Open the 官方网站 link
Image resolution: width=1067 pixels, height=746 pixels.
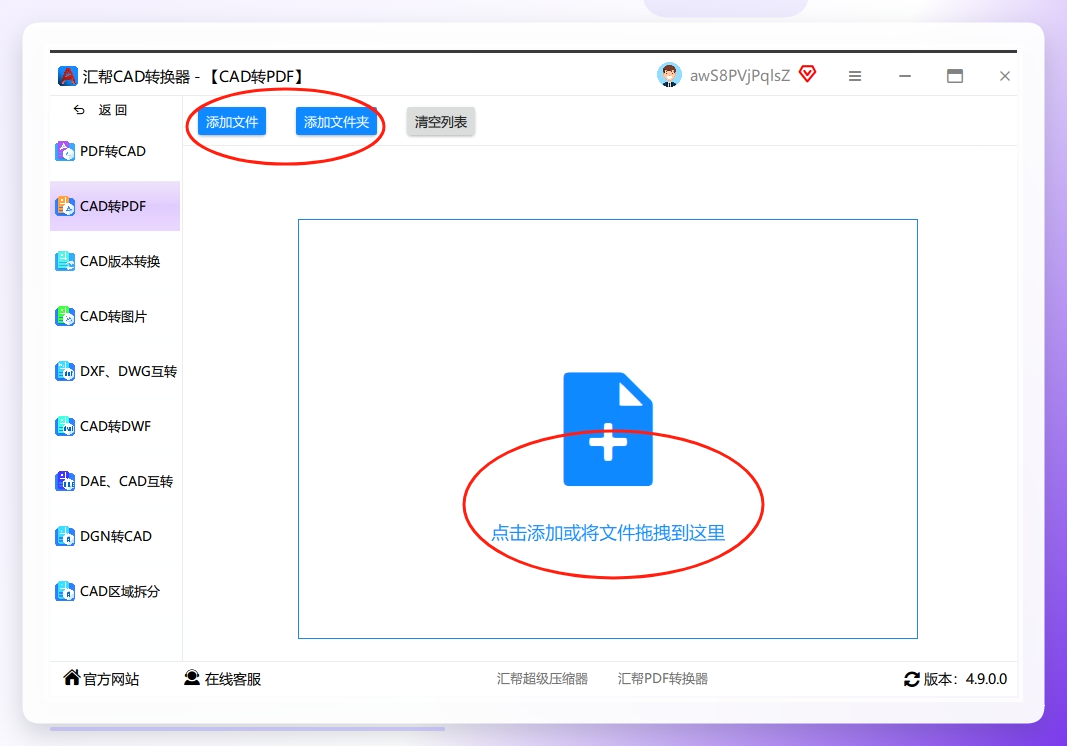point(101,679)
